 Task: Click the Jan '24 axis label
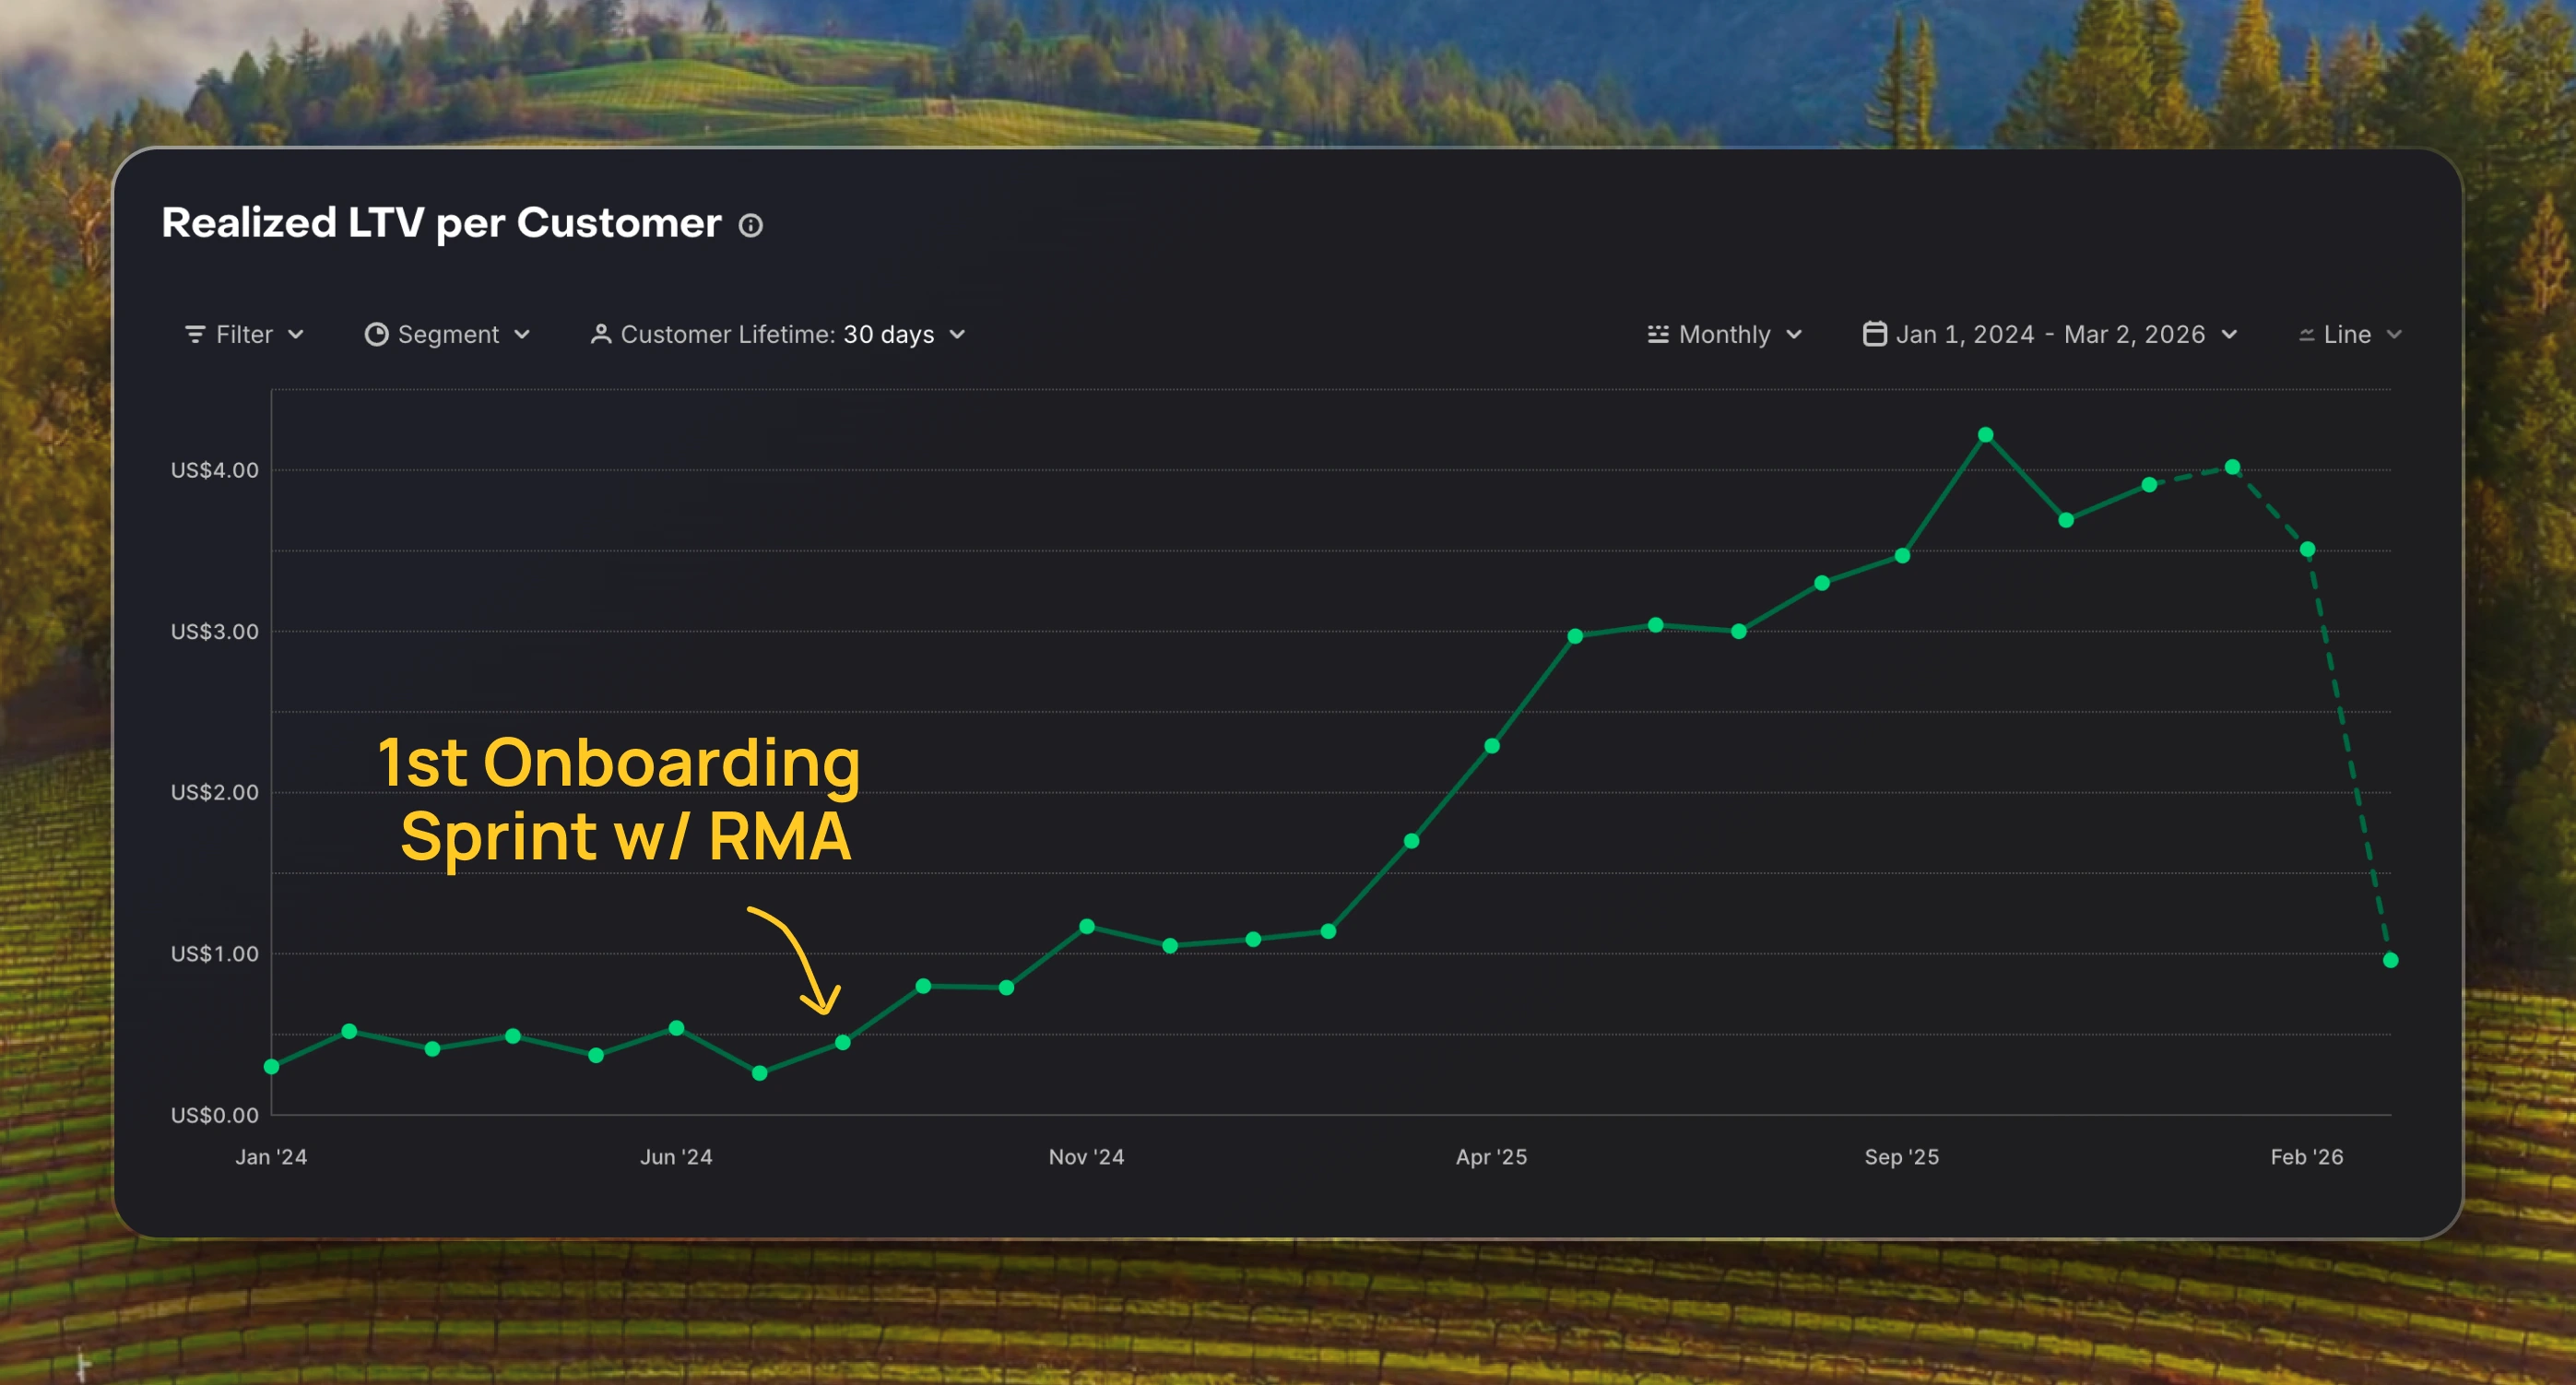[271, 1157]
